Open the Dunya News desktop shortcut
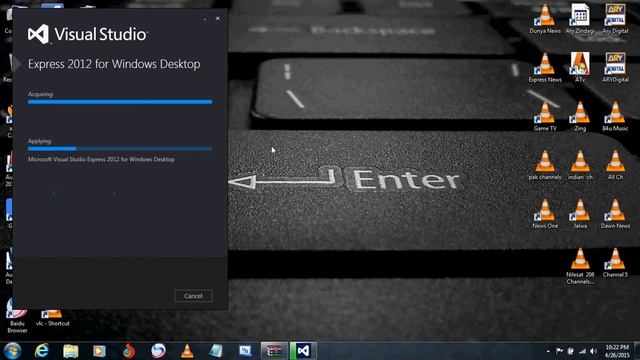The width and height of the screenshot is (640, 360). click(x=545, y=19)
